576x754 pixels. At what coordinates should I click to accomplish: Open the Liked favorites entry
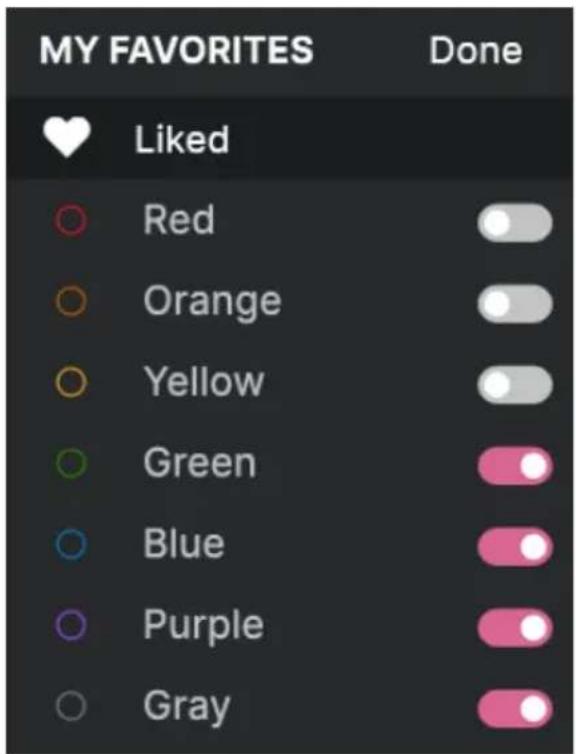point(288,138)
